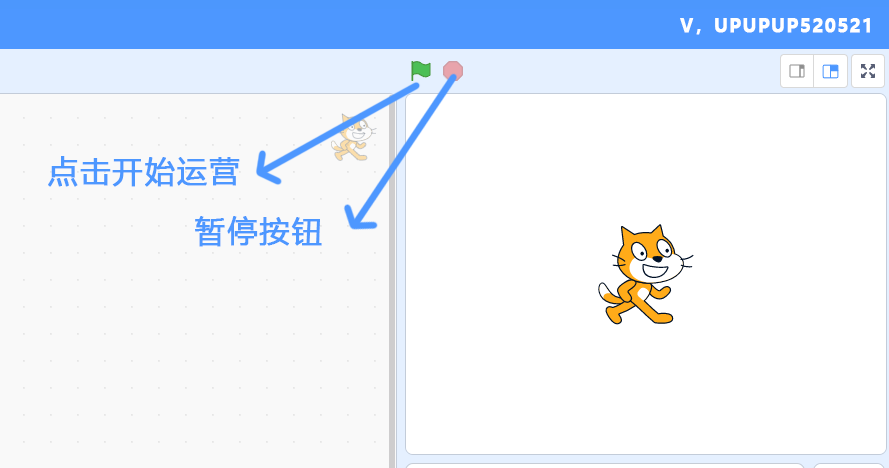Switch to the small stage layout
889x468 pixels.
(797, 71)
